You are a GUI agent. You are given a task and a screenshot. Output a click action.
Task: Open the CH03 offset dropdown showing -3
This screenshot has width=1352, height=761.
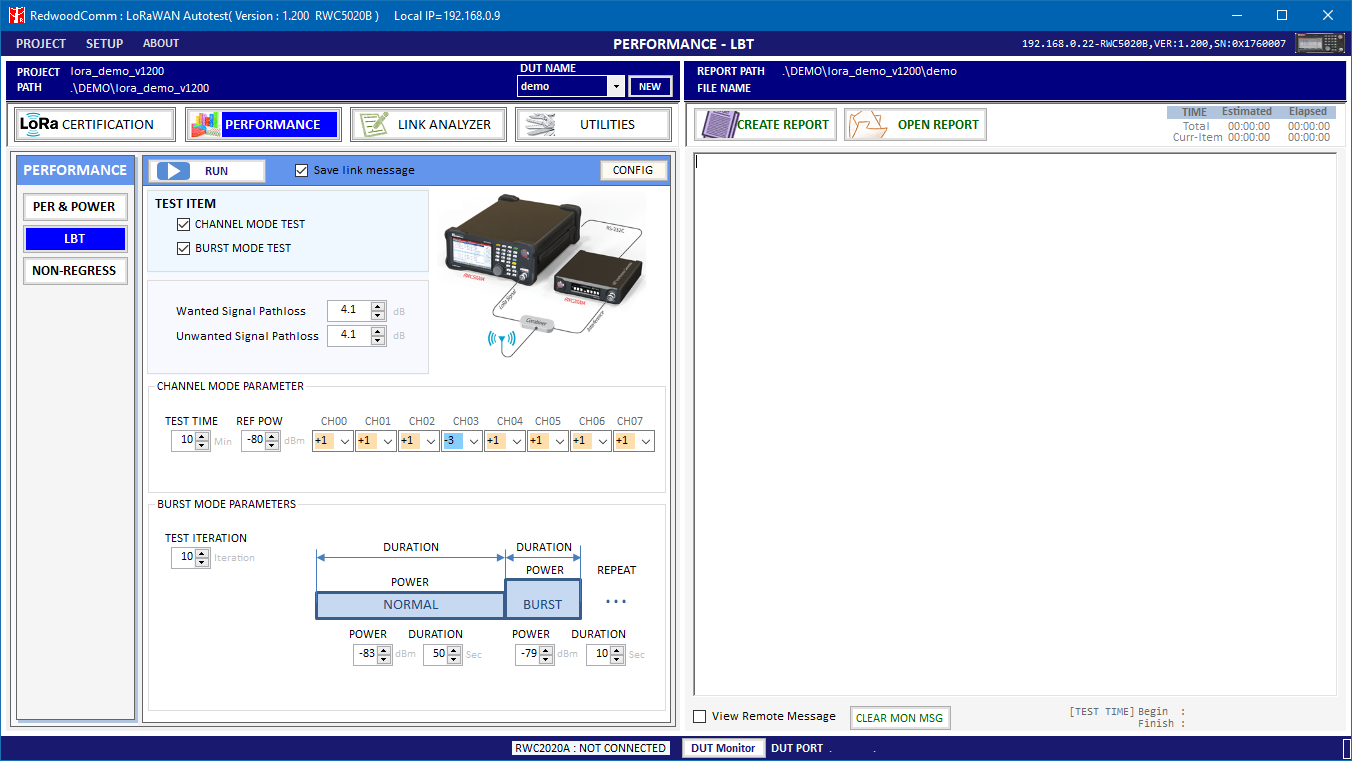(x=473, y=441)
